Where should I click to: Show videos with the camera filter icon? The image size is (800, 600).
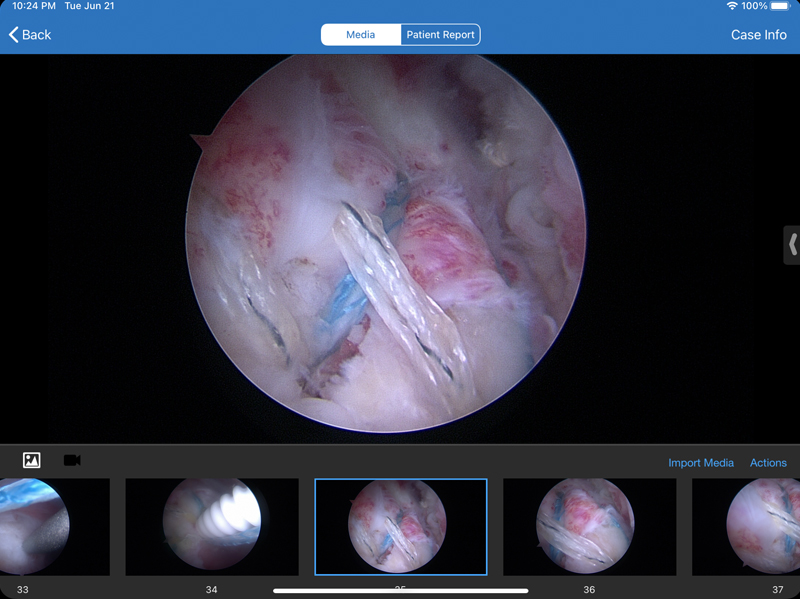(x=72, y=460)
